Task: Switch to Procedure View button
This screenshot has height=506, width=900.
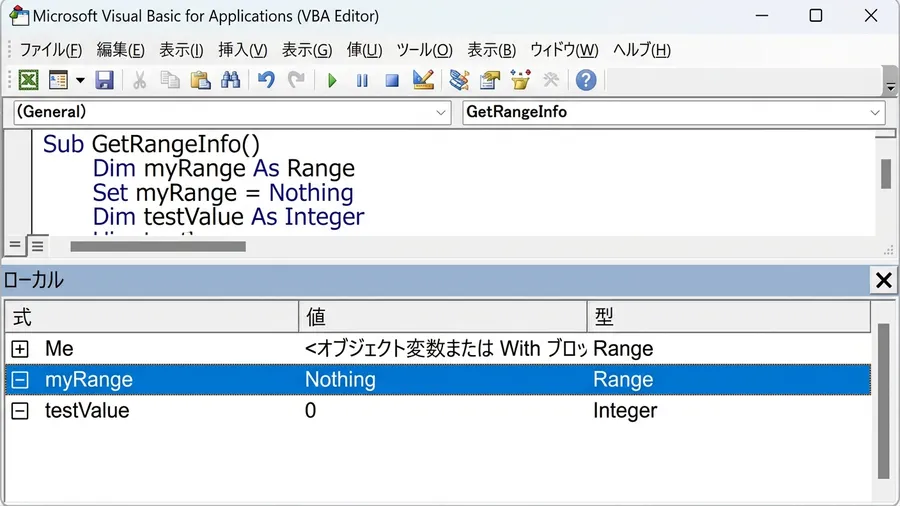Action: pyautogui.click(x=14, y=246)
